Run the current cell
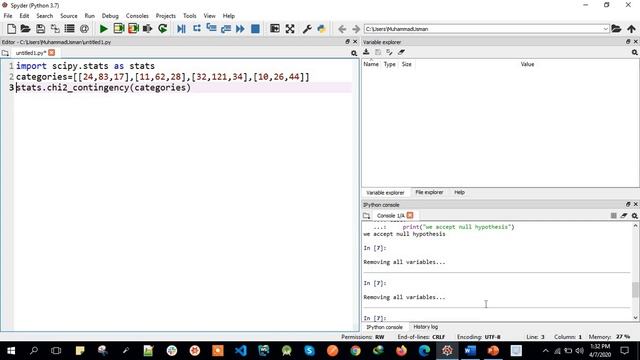This screenshot has height=360, width=640. point(119,29)
